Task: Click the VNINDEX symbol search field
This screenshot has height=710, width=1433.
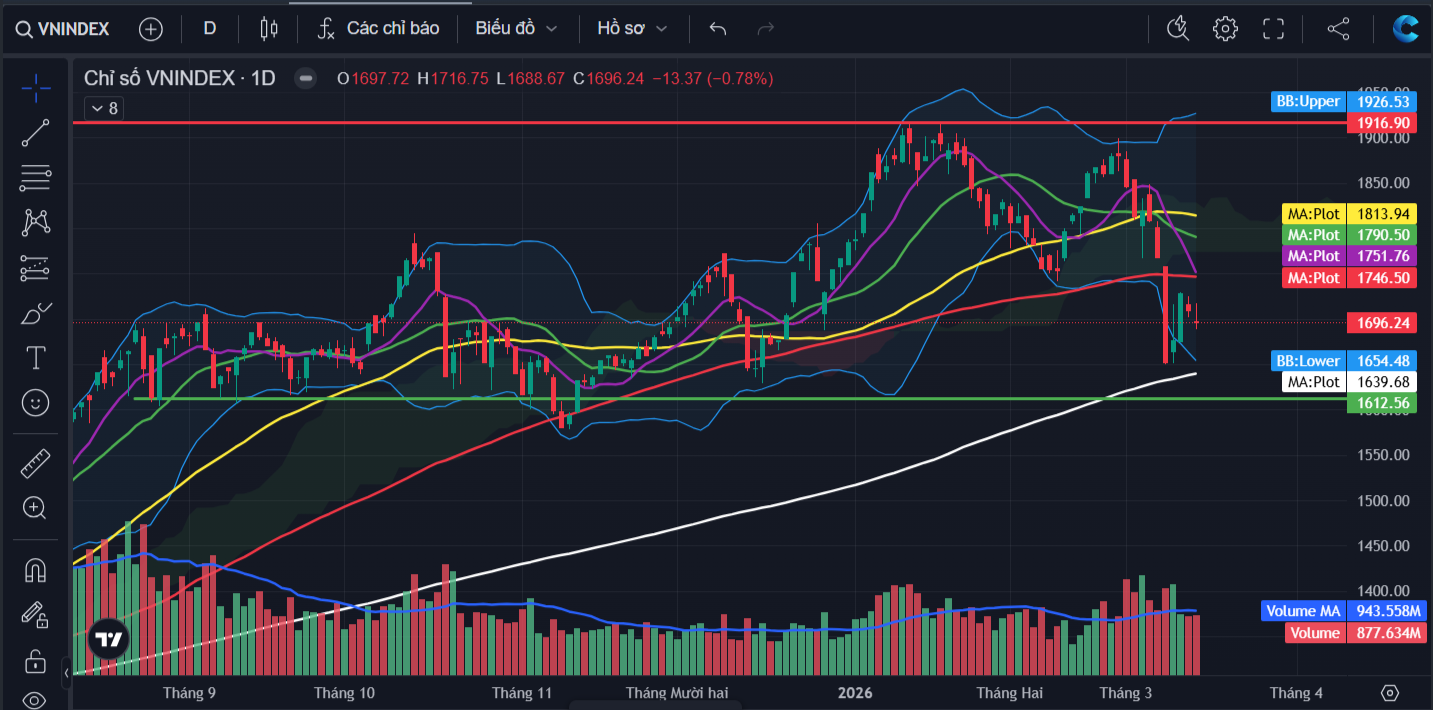Action: click(63, 29)
